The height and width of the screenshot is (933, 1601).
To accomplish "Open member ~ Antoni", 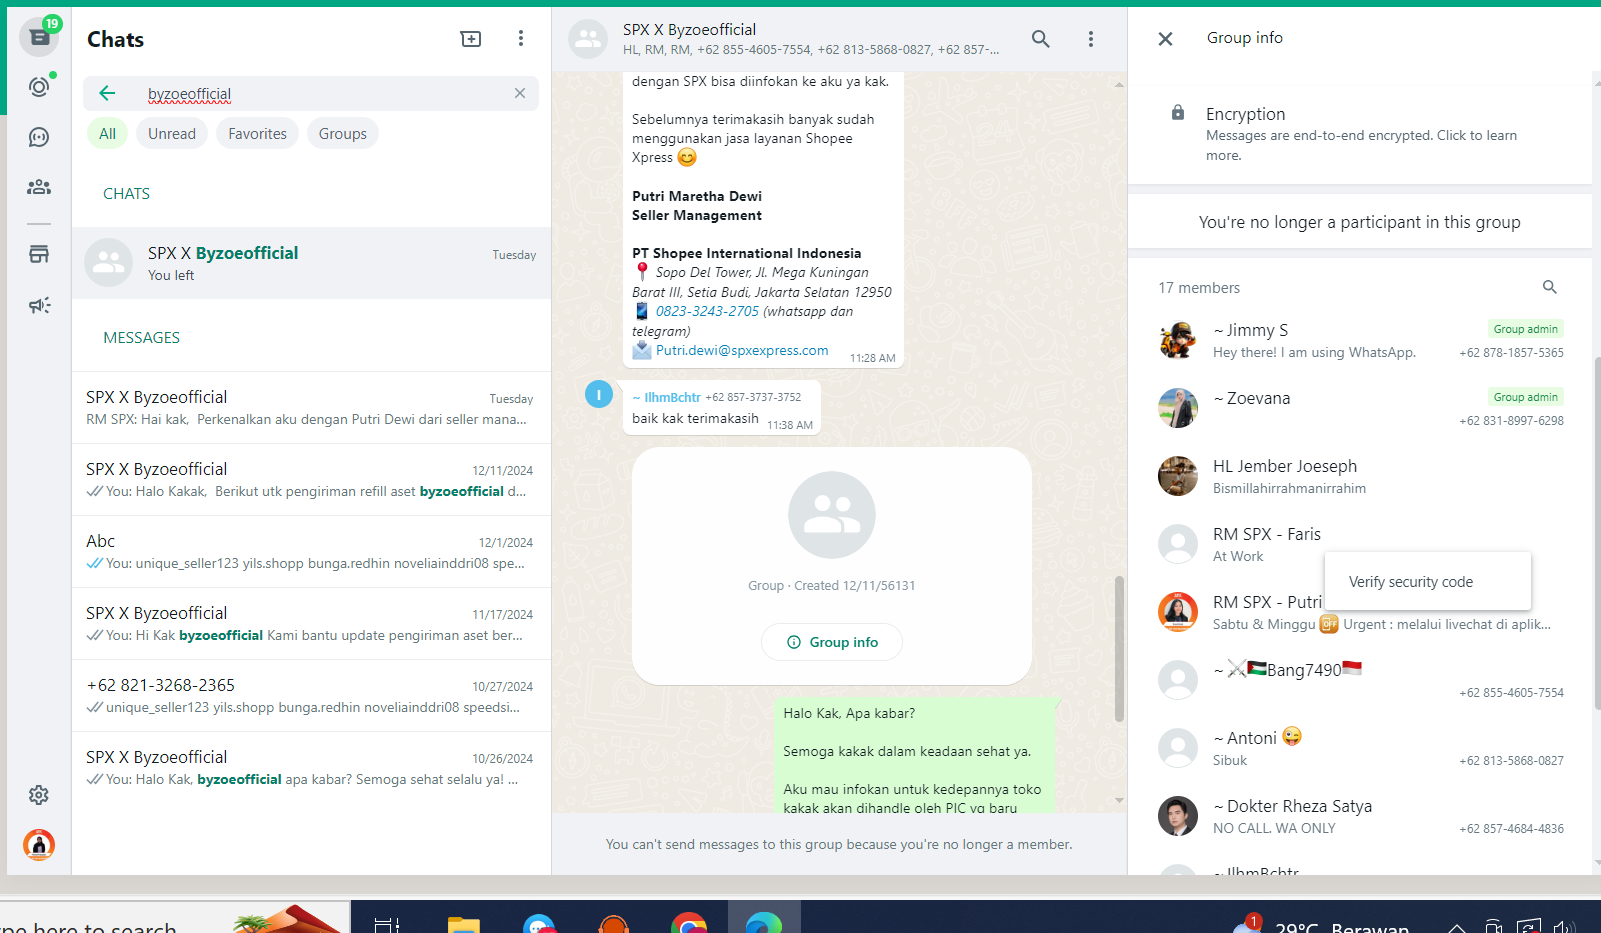I will click(x=1360, y=748).
